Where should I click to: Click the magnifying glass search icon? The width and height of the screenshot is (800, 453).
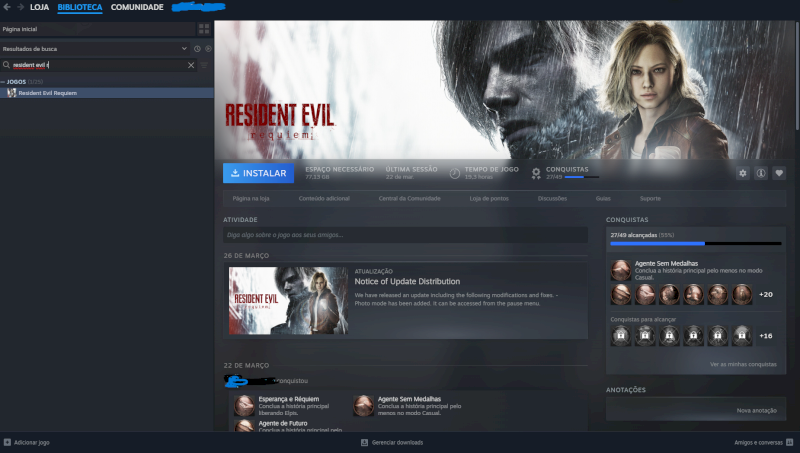pyautogui.click(x=7, y=65)
